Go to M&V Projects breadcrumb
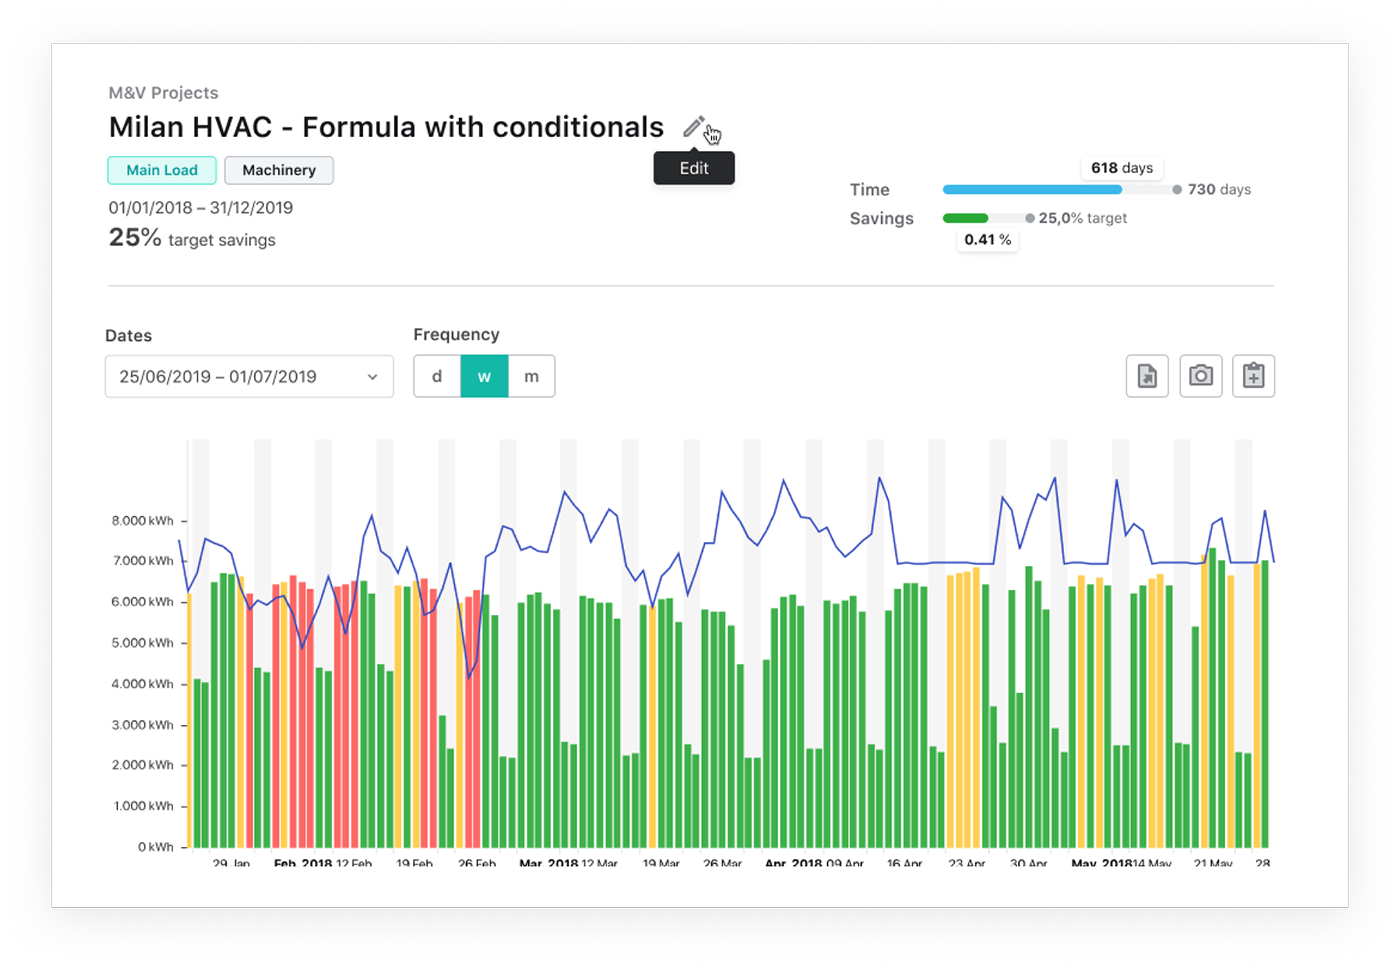This screenshot has height=968, width=1400. point(163,93)
